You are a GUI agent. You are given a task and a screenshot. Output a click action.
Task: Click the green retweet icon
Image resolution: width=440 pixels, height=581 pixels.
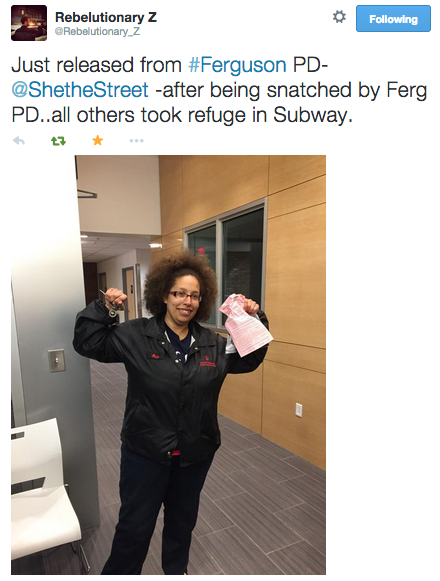point(58,141)
